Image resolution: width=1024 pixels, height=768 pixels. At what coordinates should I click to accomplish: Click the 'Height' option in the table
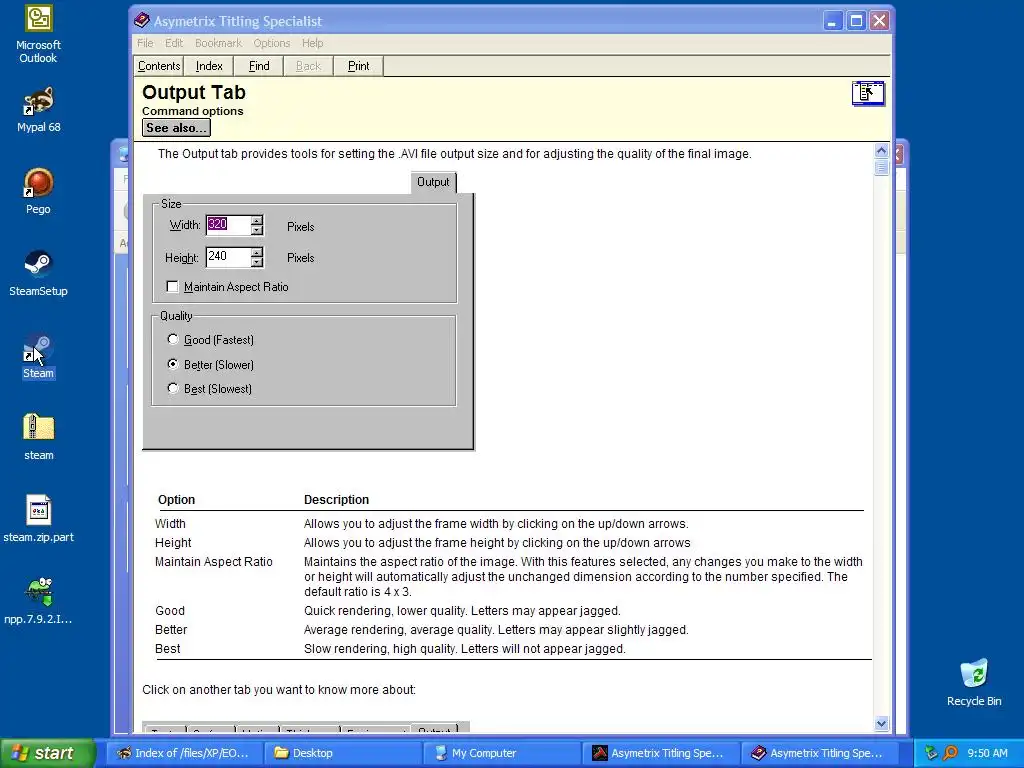tap(173, 543)
